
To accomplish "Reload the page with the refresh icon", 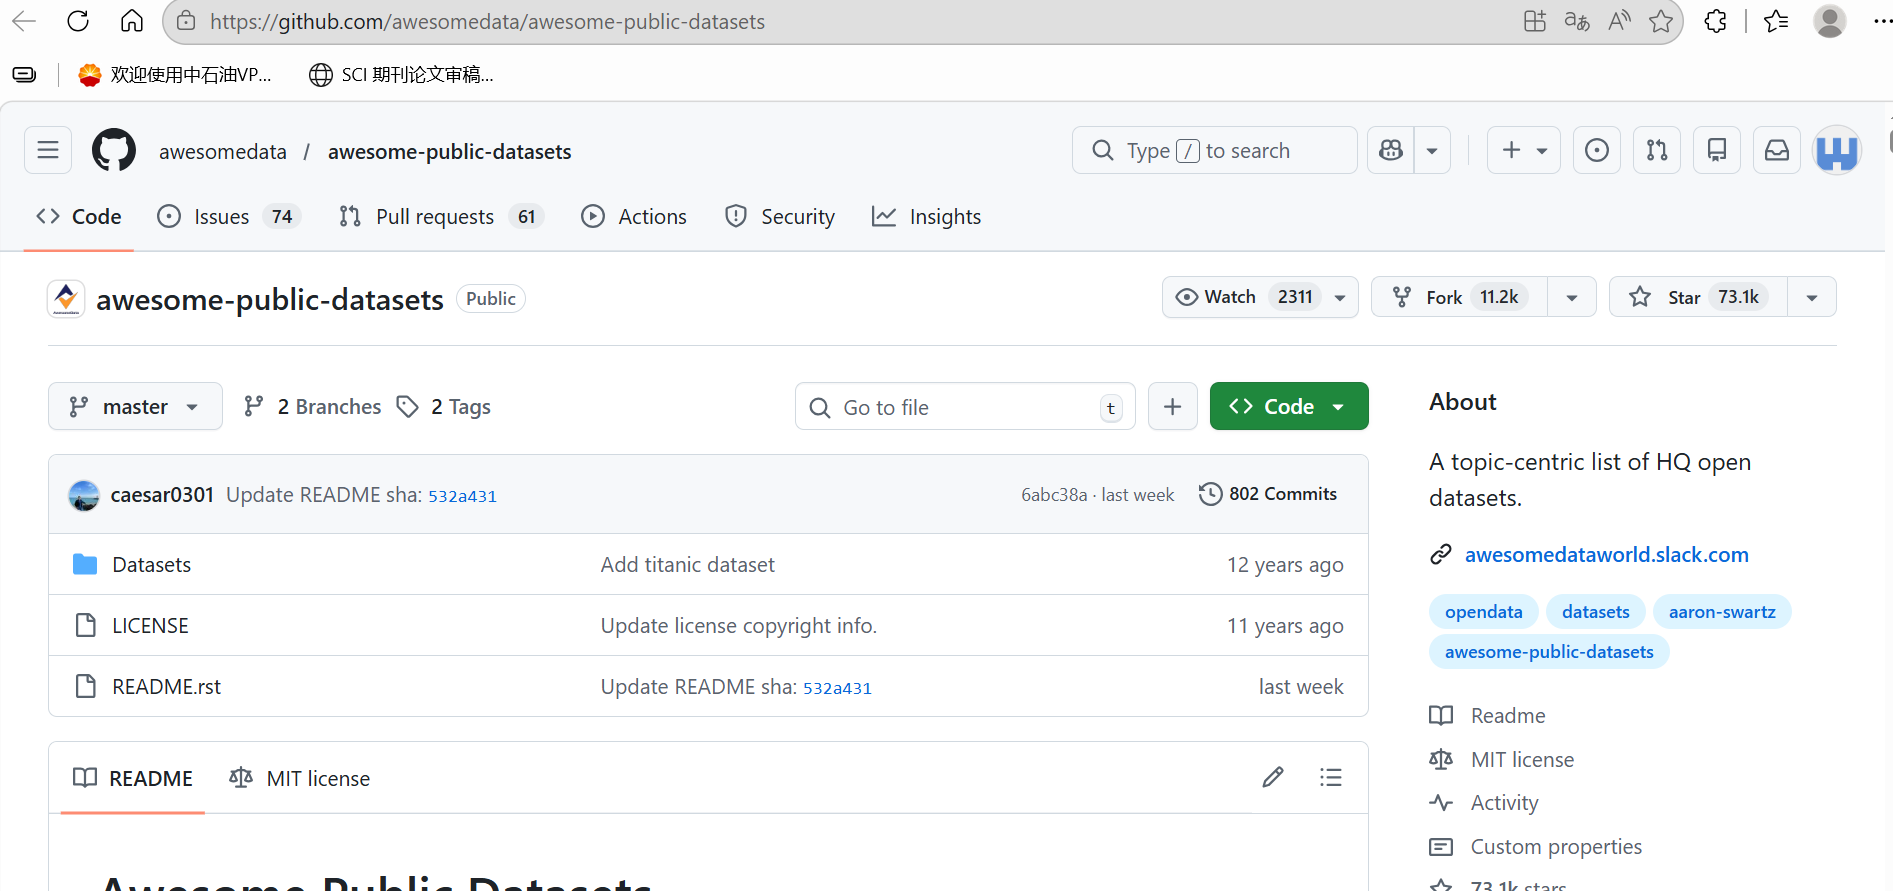I will point(78,21).
